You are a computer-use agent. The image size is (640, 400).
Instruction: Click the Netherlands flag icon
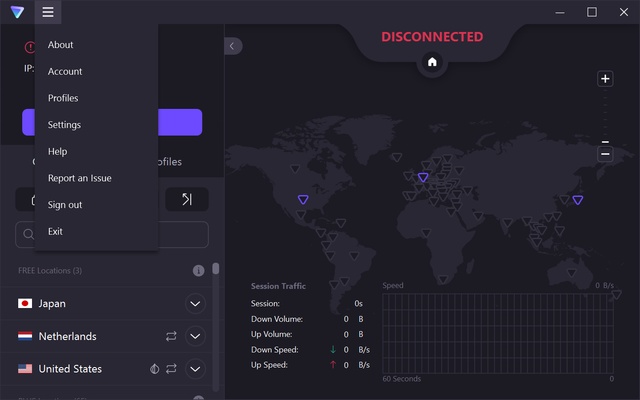[x=25, y=336]
